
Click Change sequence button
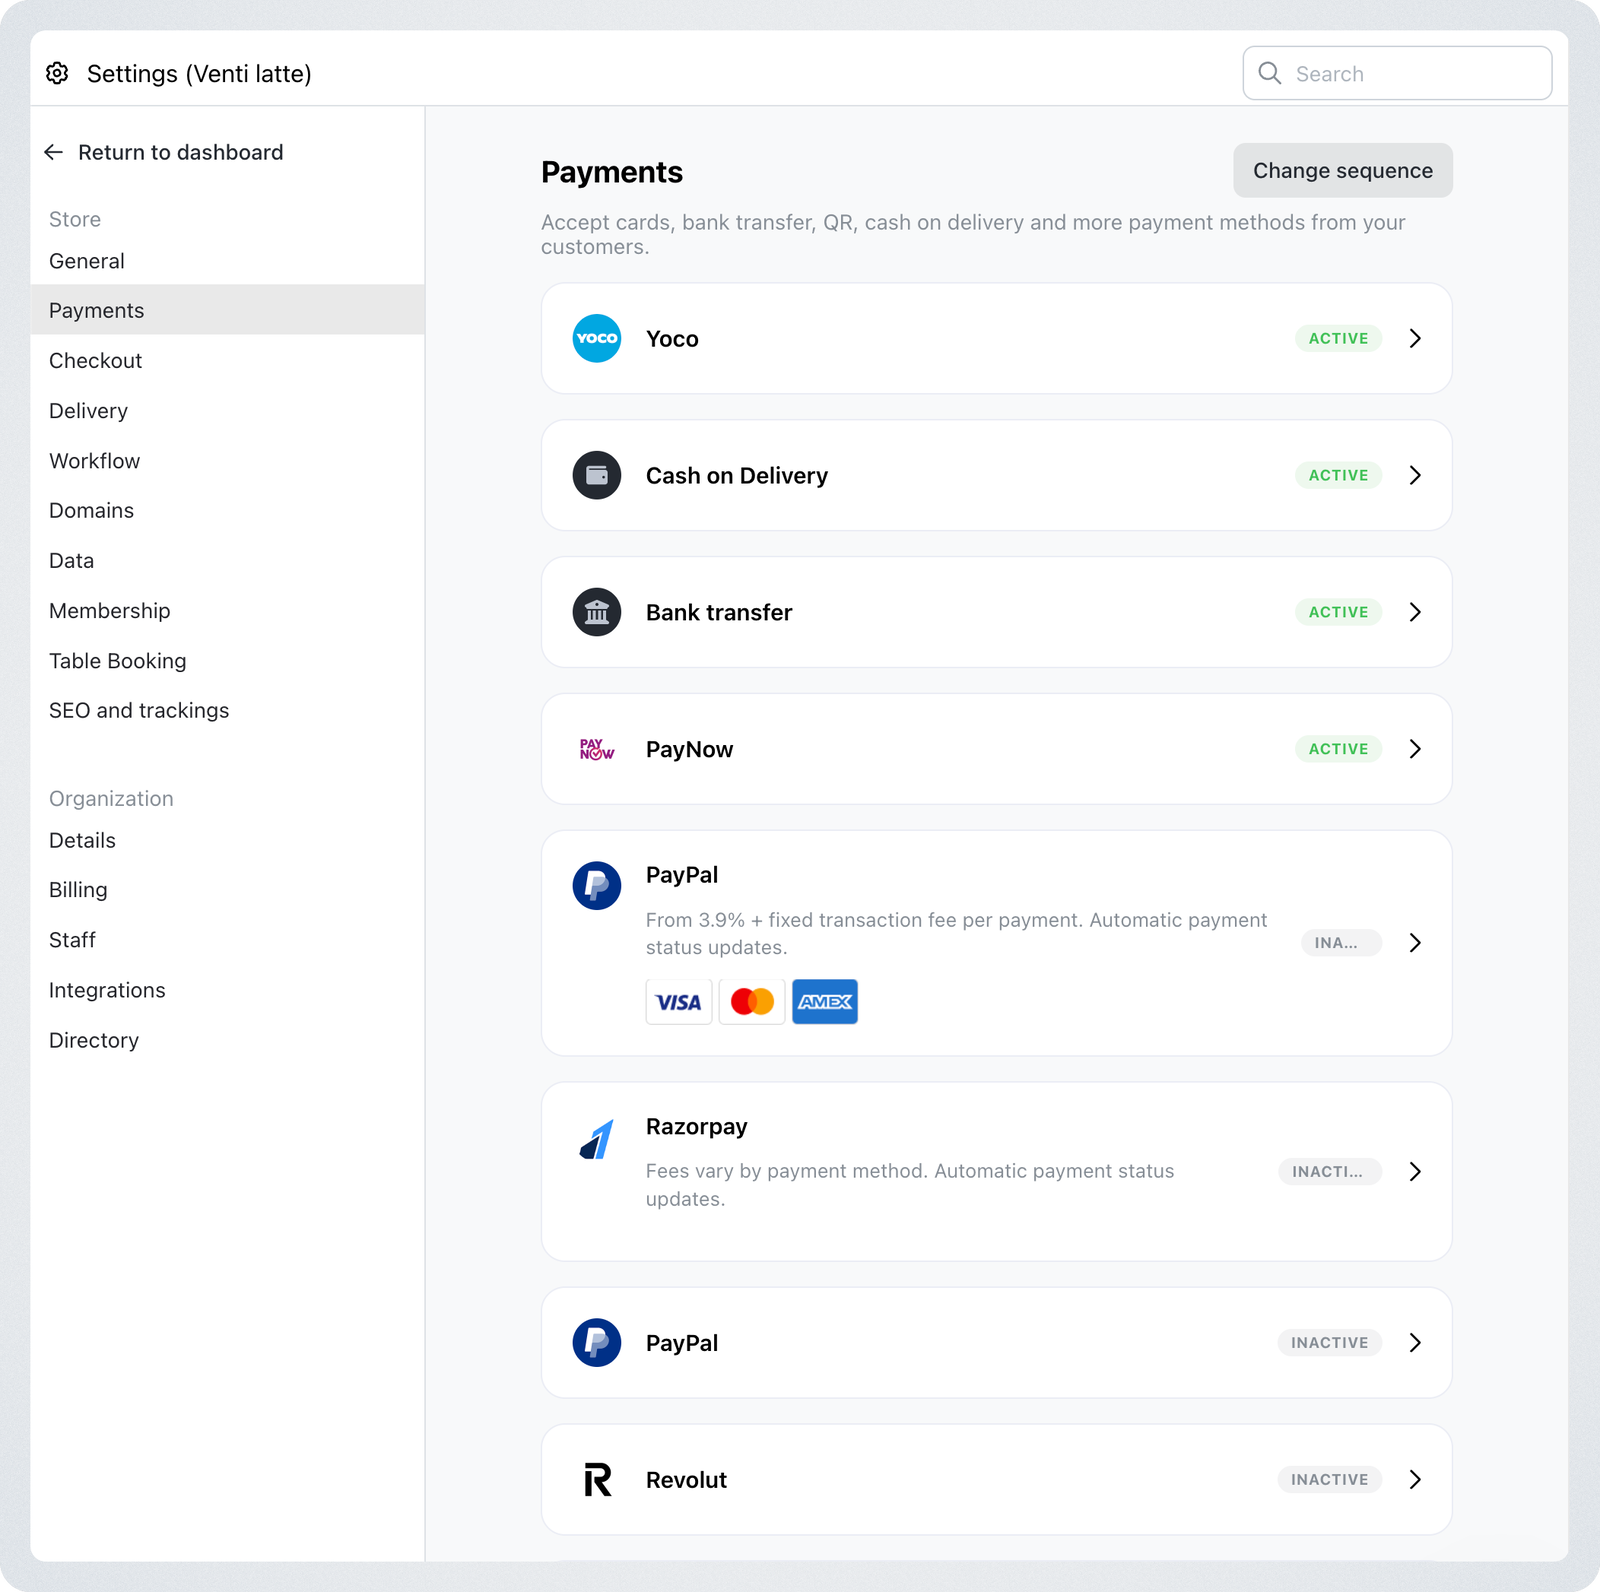(1343, 170)
